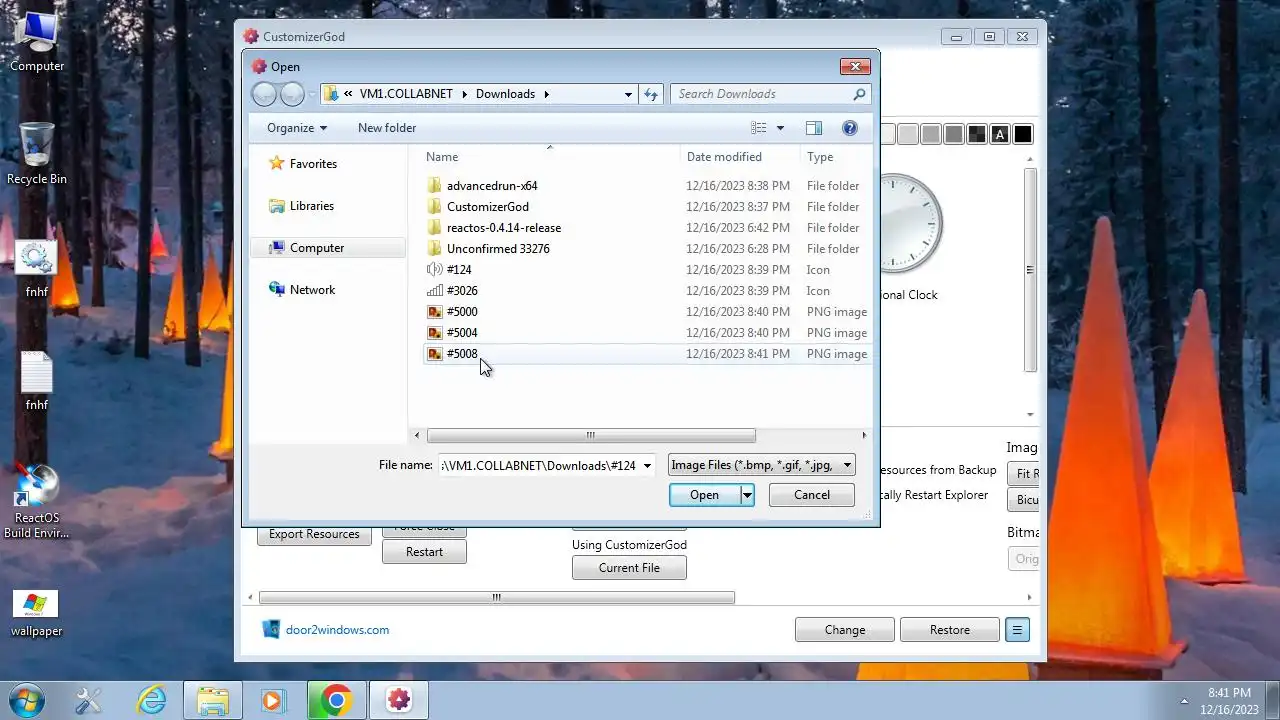Show the preview pane
The image size is (1280, 720).
814,128
